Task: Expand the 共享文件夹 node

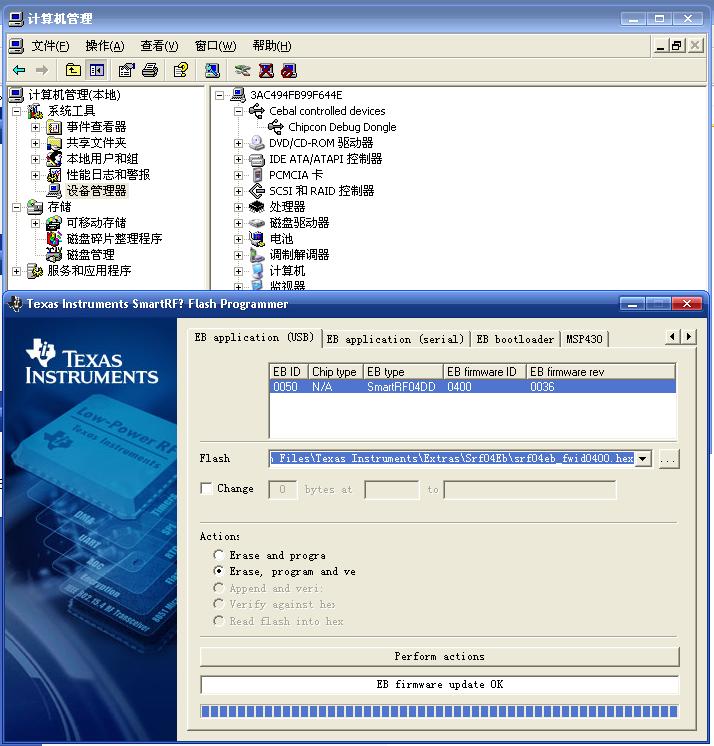Action: (35, 143)
